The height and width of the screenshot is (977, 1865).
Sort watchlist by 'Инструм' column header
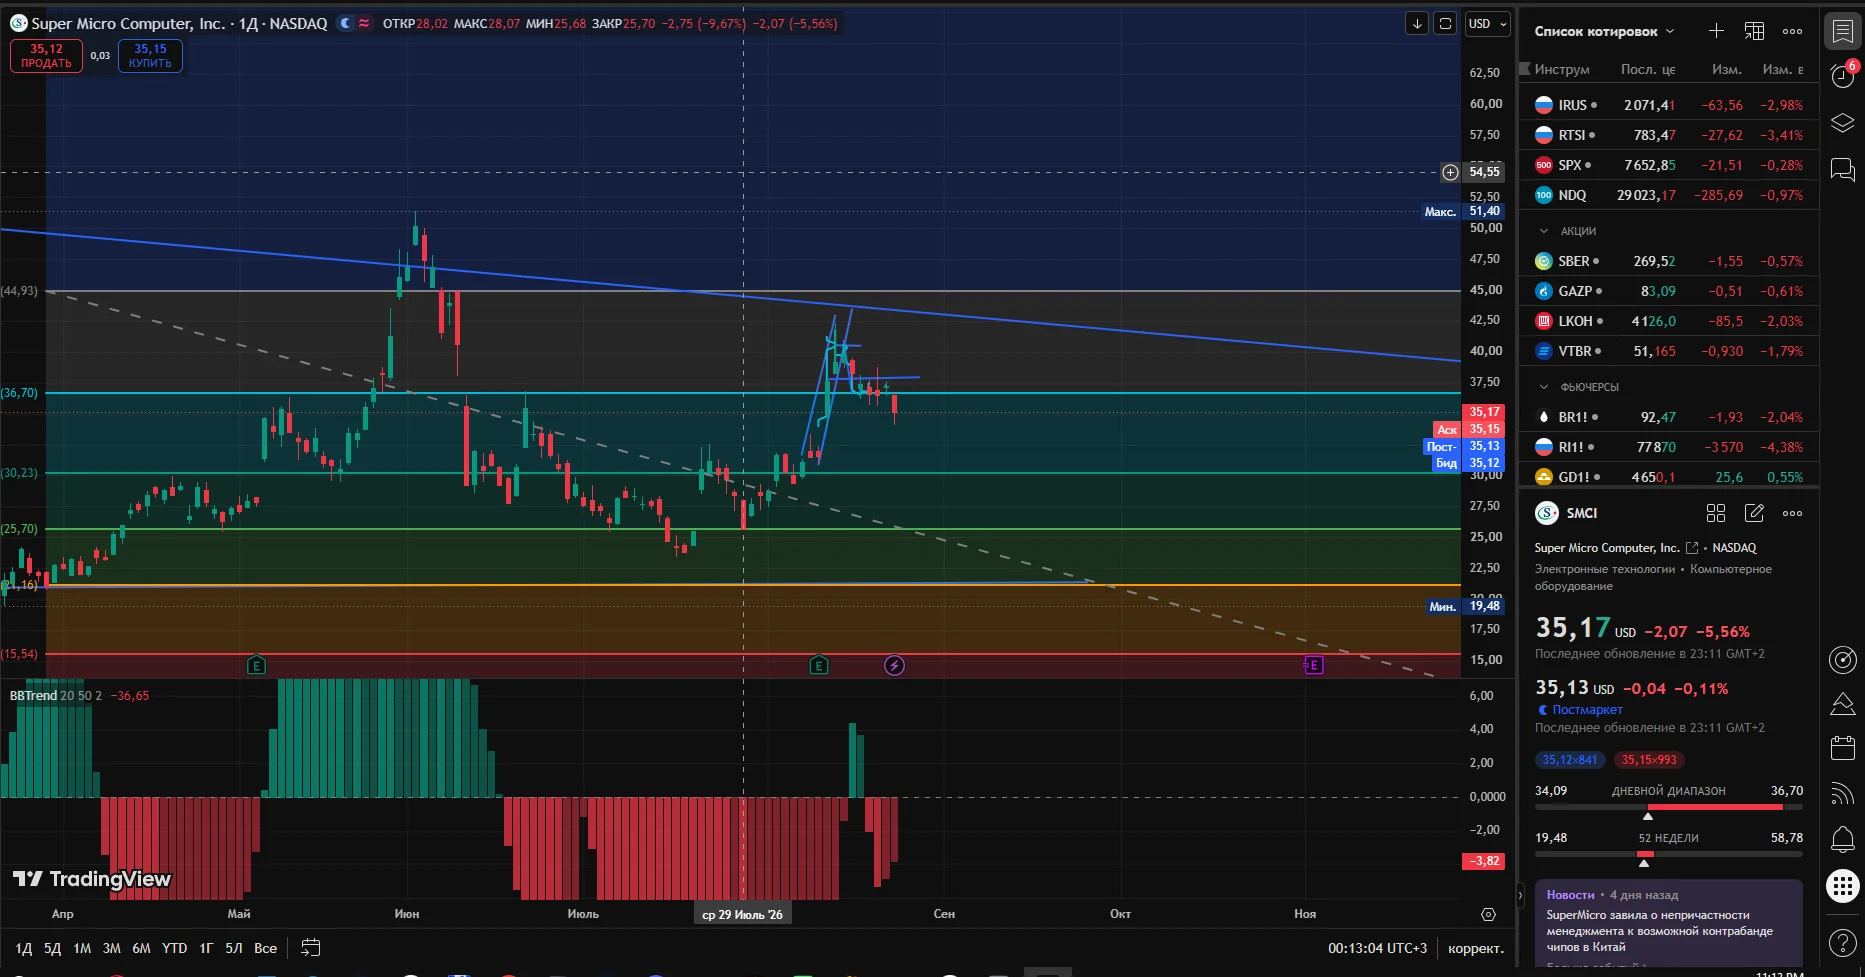(1562, 69)
